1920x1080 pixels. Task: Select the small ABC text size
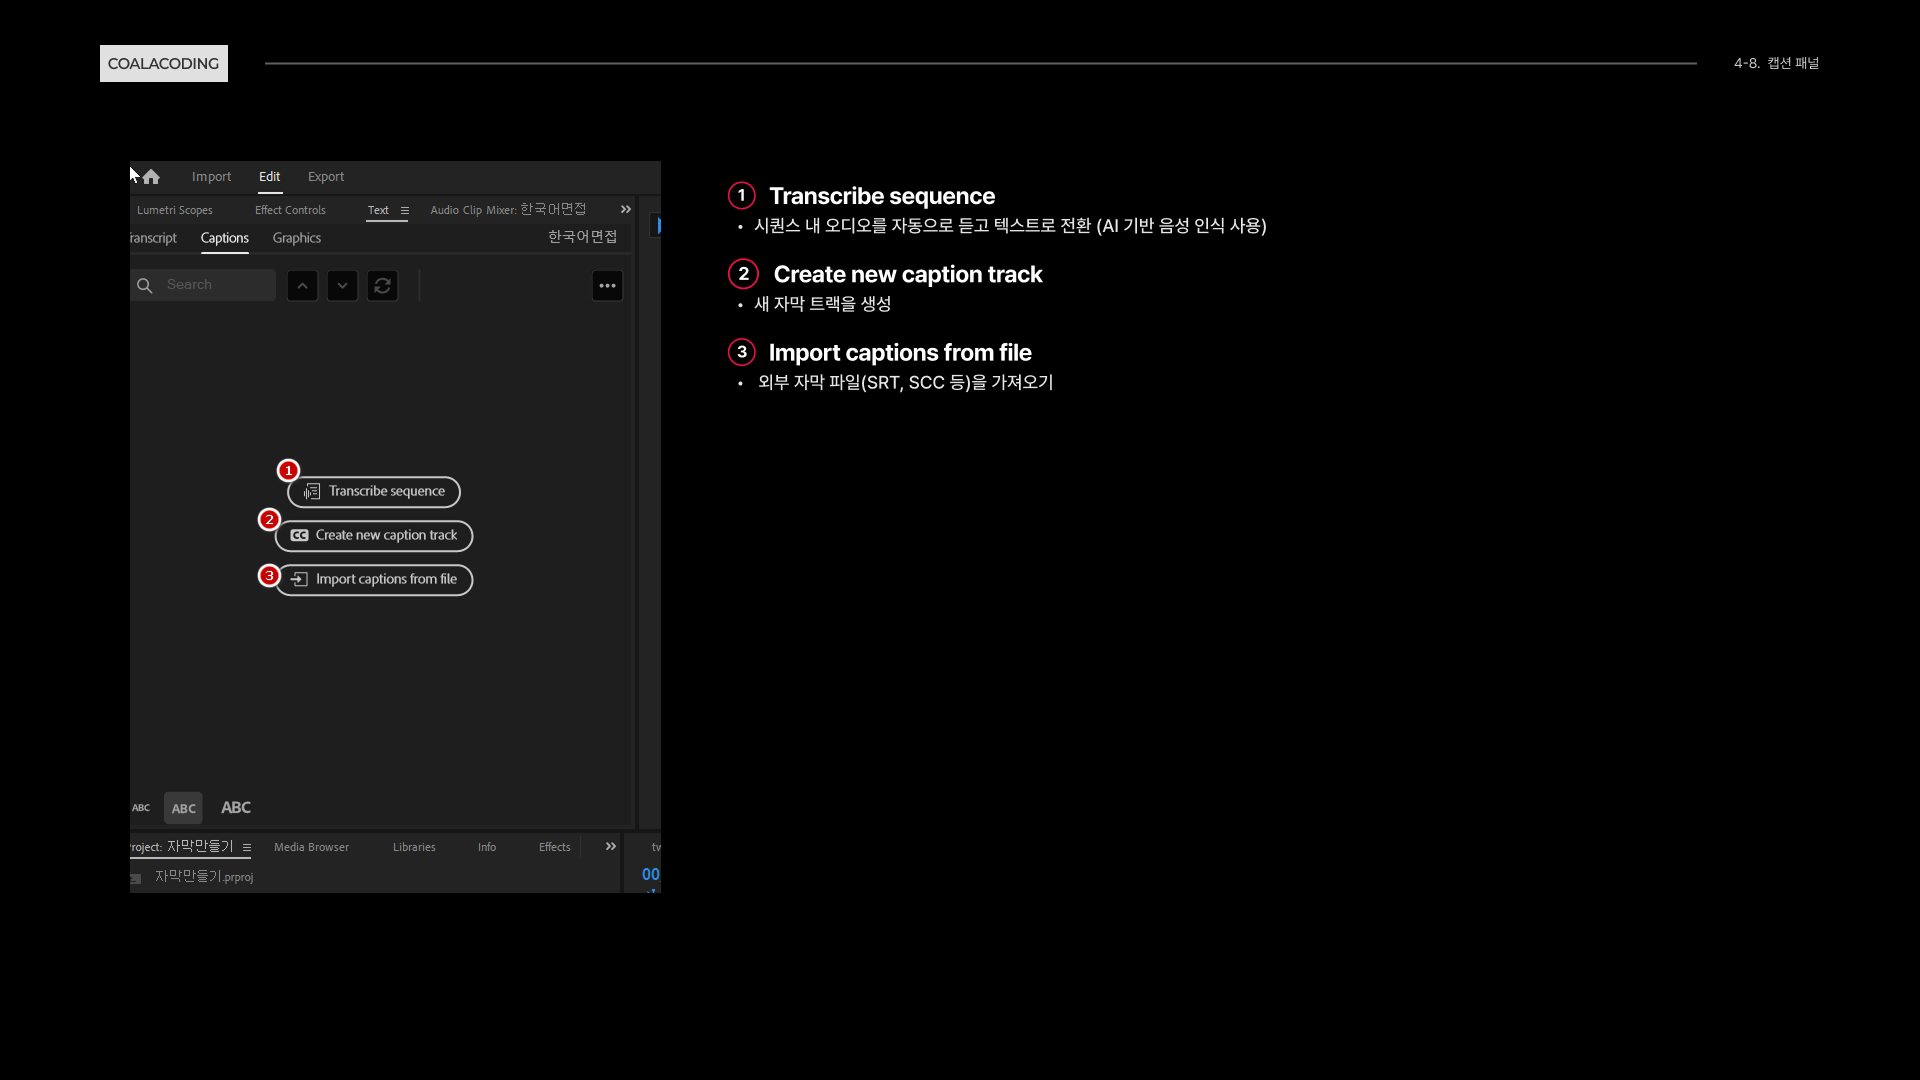coord(141,808)
